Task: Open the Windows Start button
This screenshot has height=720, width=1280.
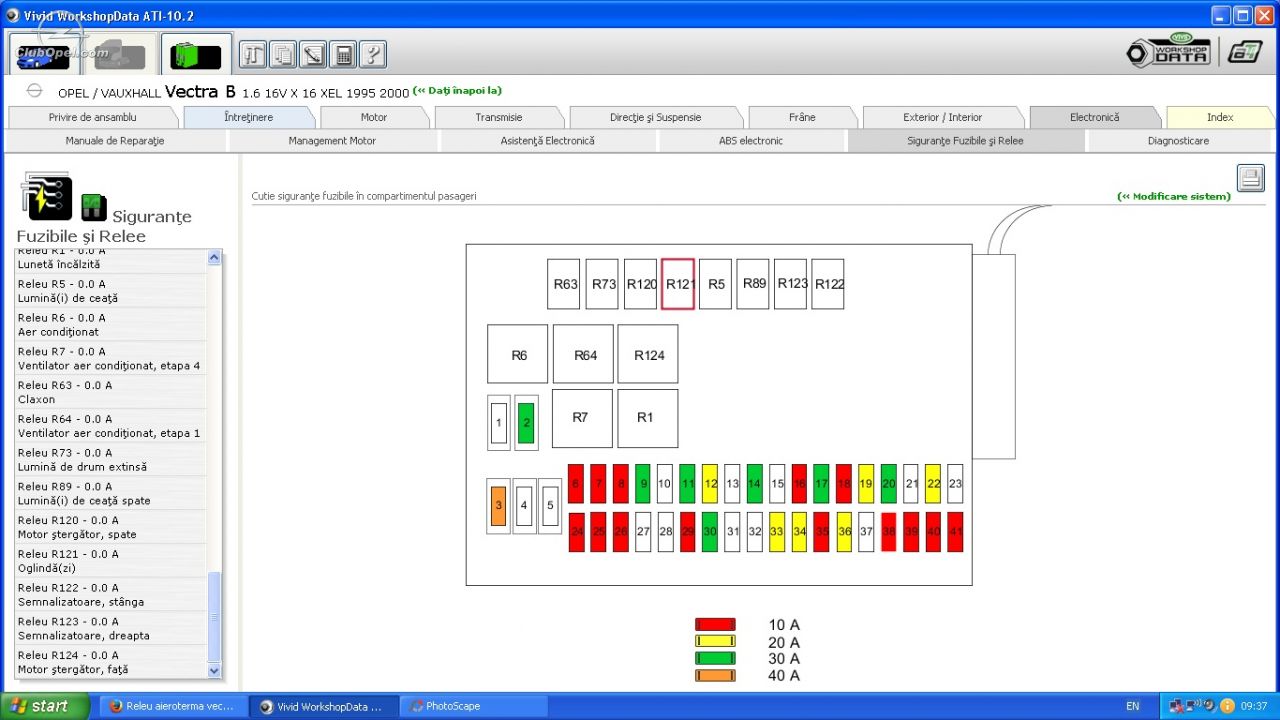Action: (44, 706)
